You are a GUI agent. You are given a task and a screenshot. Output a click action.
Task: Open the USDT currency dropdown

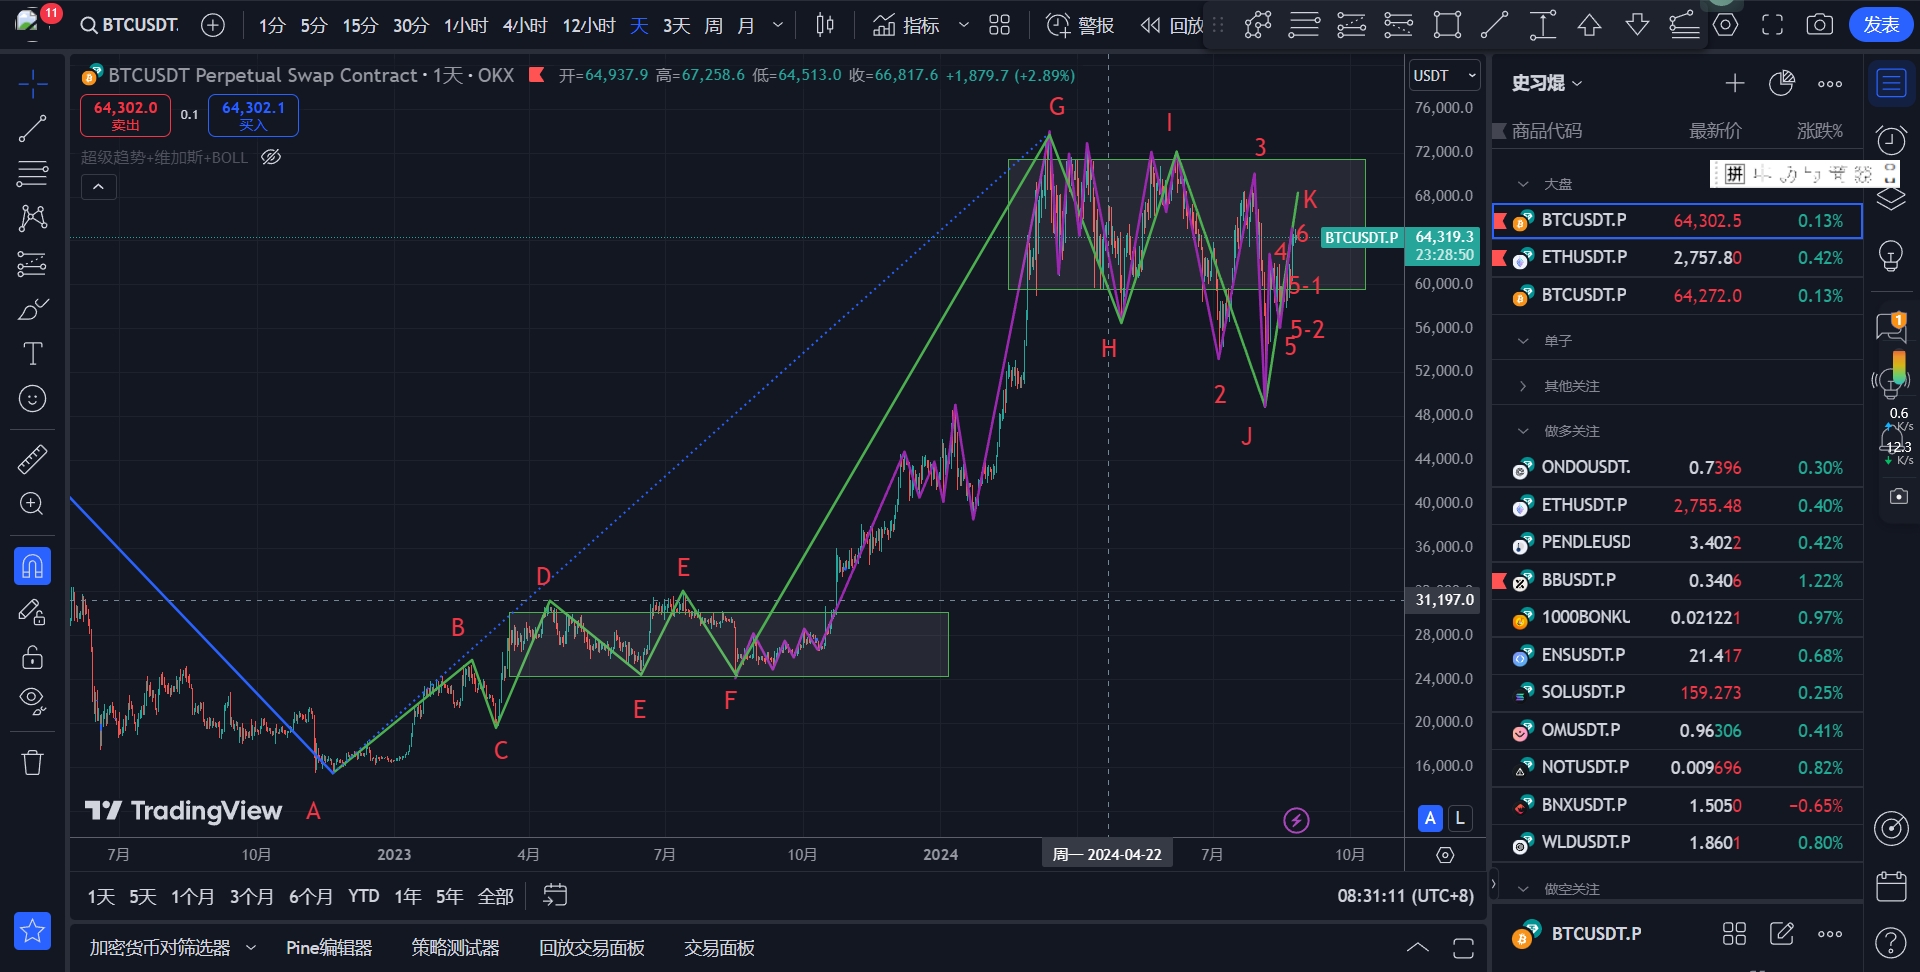1444,75
